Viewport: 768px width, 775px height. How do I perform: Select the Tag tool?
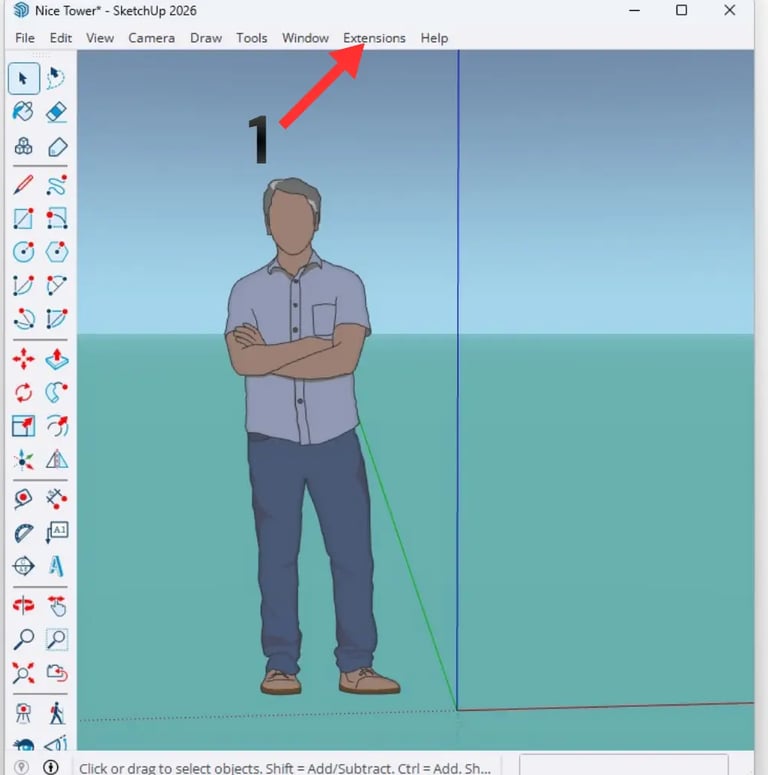click(x=57, y=146)
